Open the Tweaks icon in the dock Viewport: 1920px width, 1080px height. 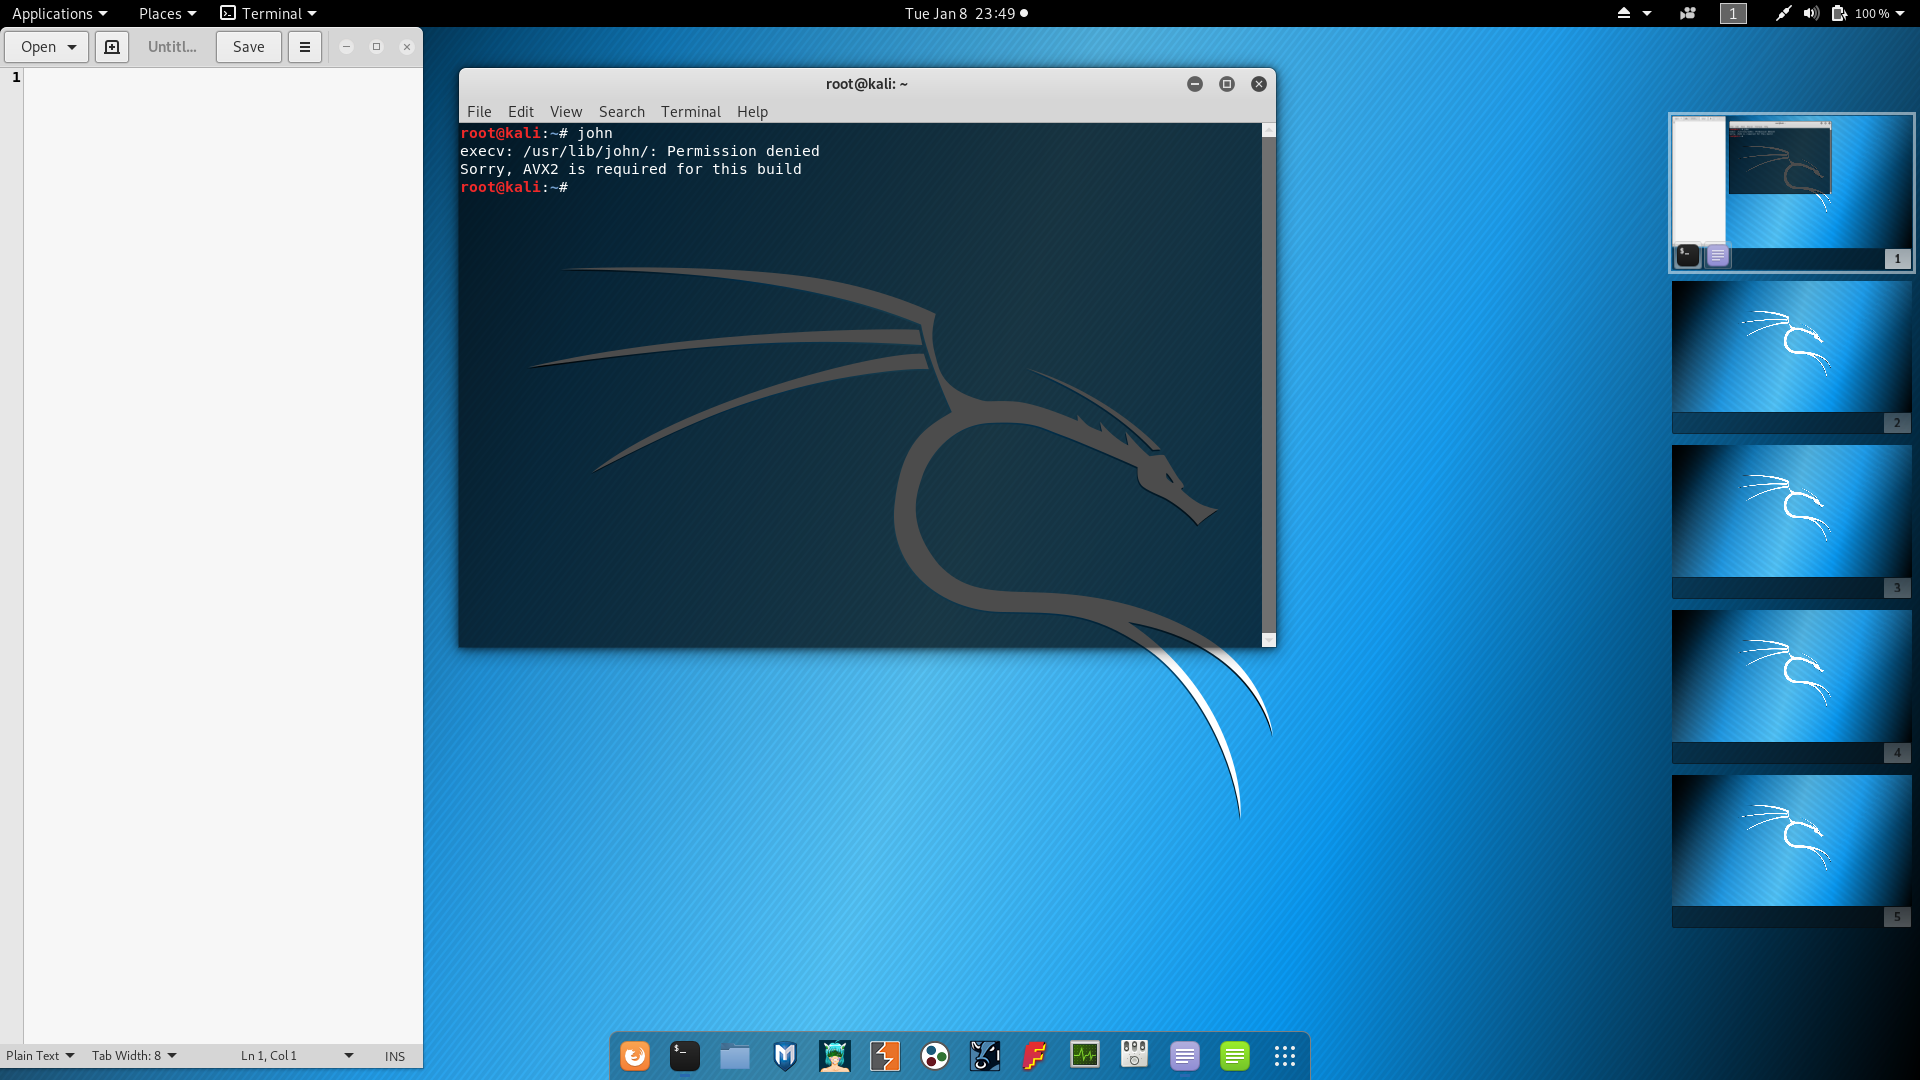[x=1135, y=1056]
